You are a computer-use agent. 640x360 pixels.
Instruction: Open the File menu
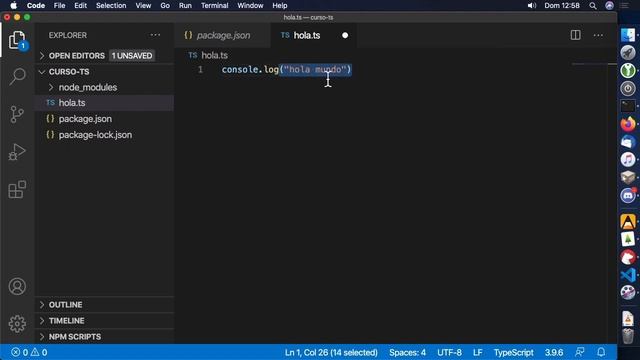59,6
